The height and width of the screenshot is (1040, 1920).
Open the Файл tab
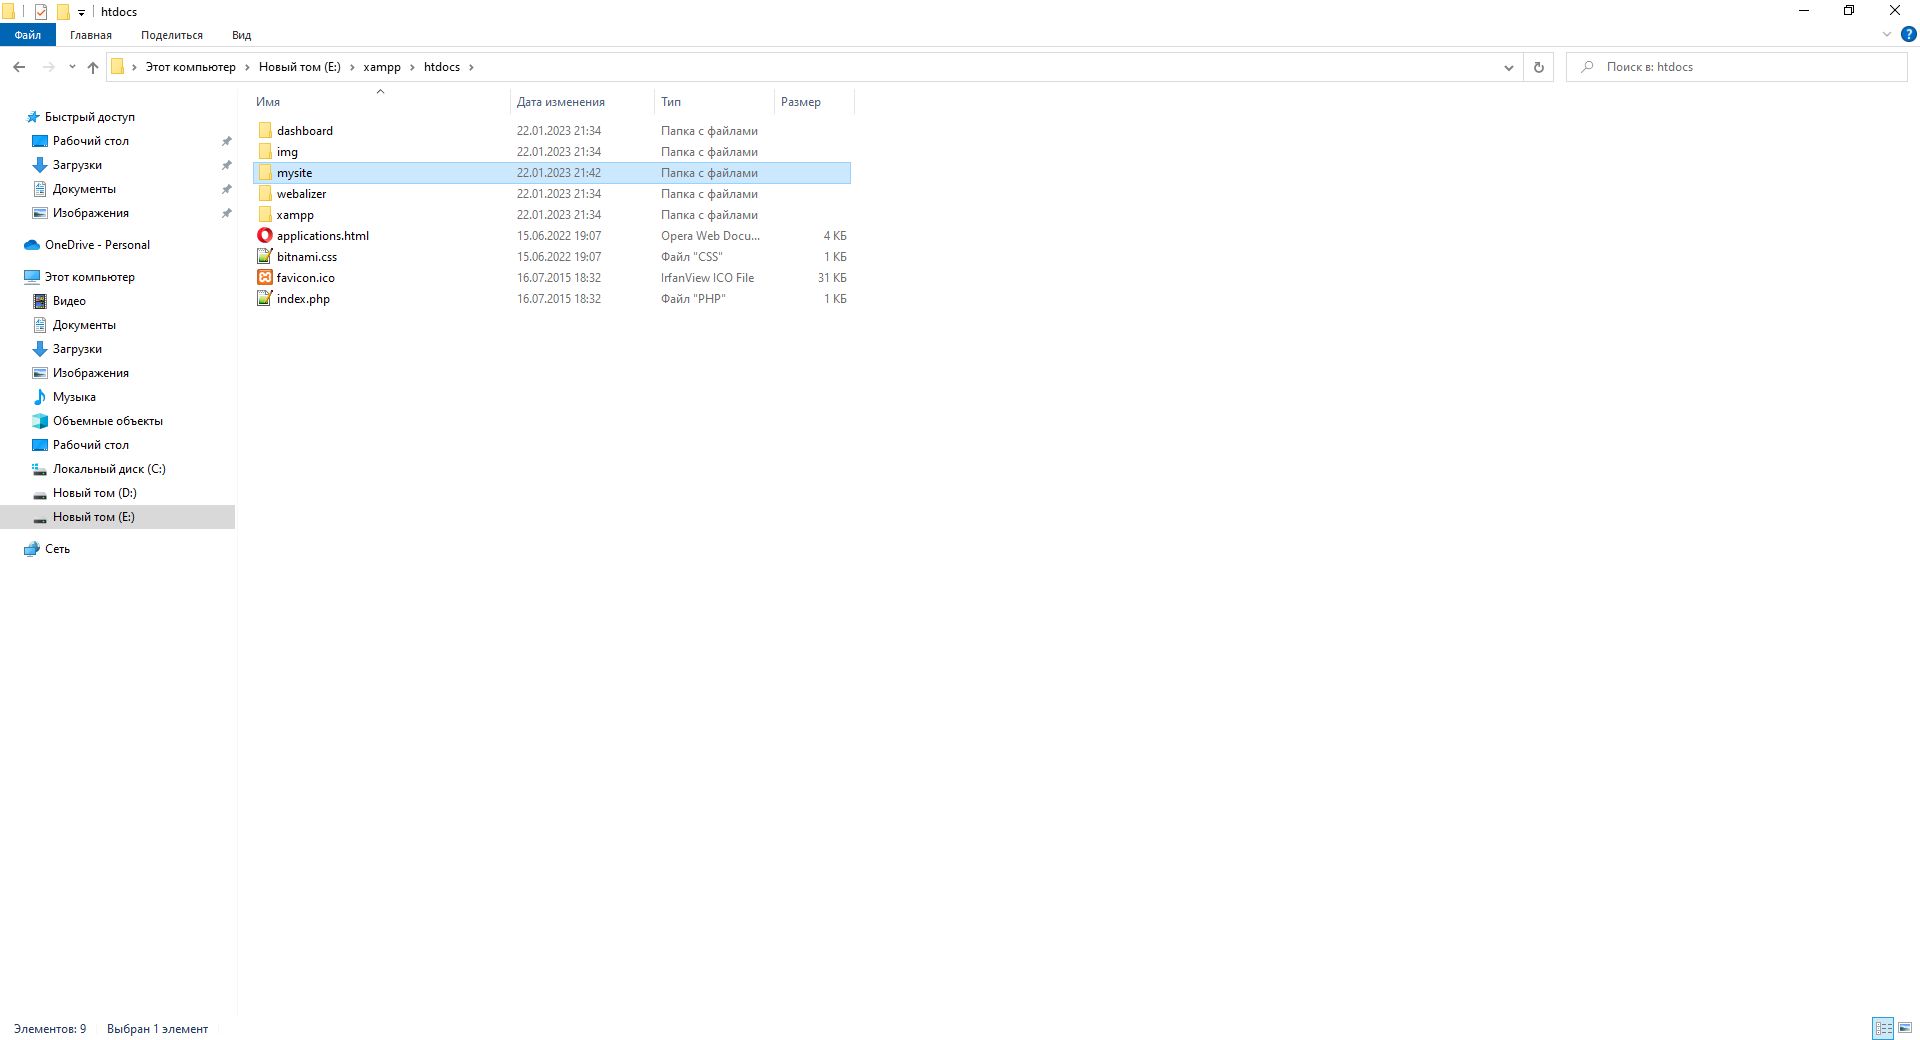click(x=27, y=35)
